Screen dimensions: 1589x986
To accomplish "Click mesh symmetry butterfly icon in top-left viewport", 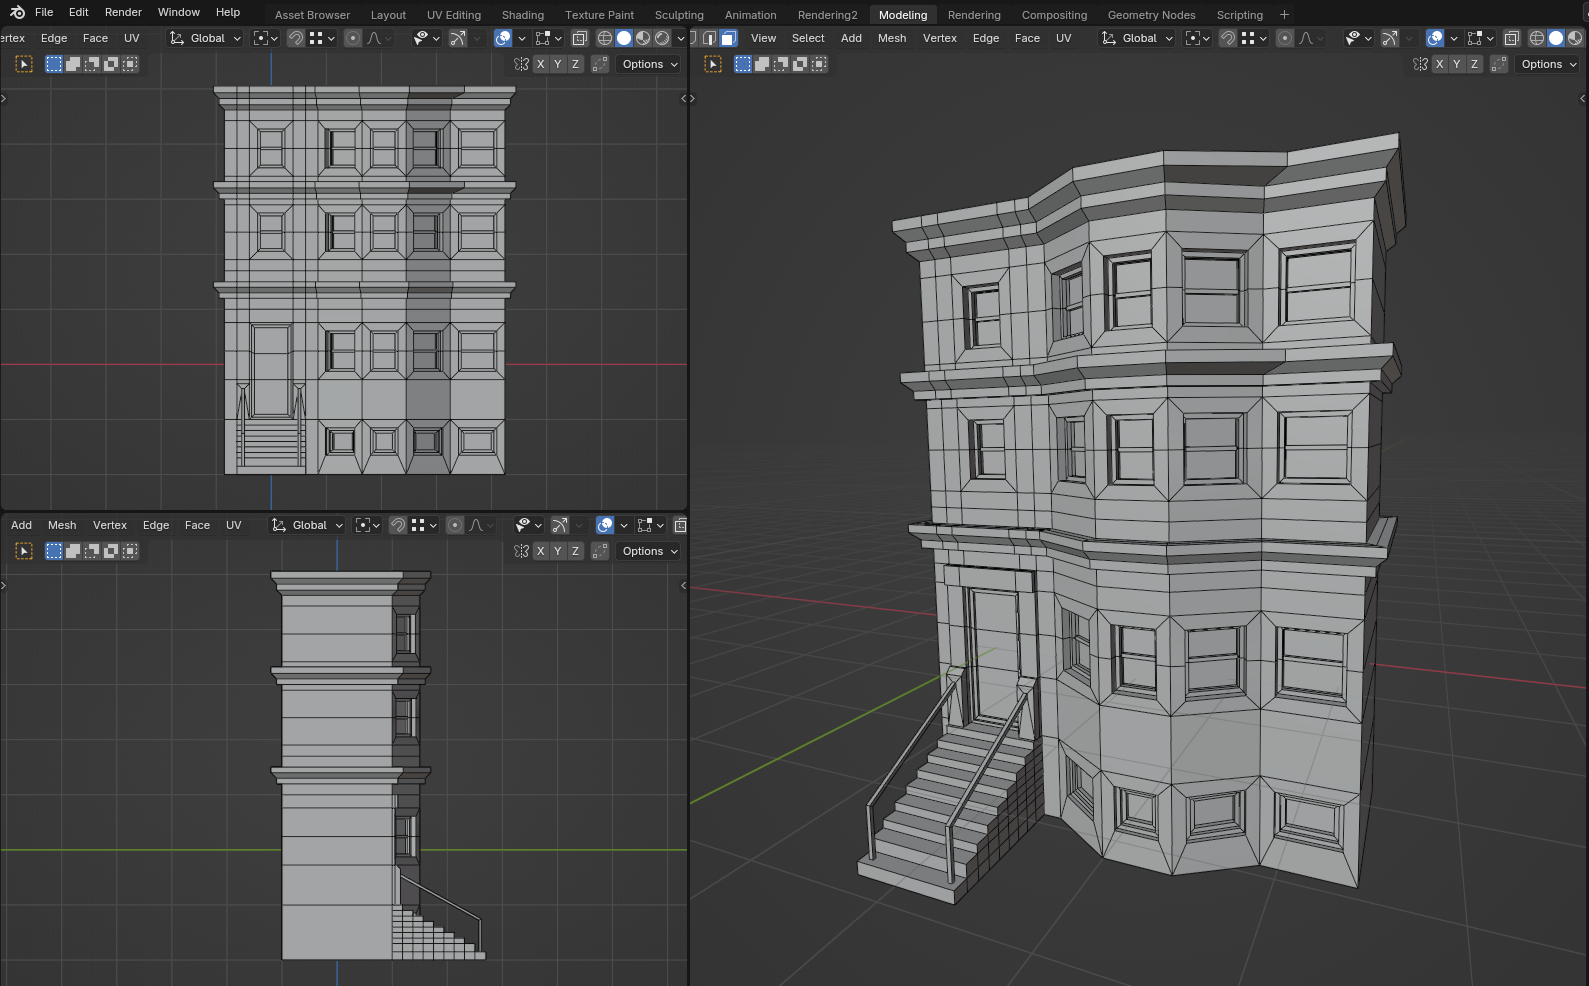I will point(521,64).
